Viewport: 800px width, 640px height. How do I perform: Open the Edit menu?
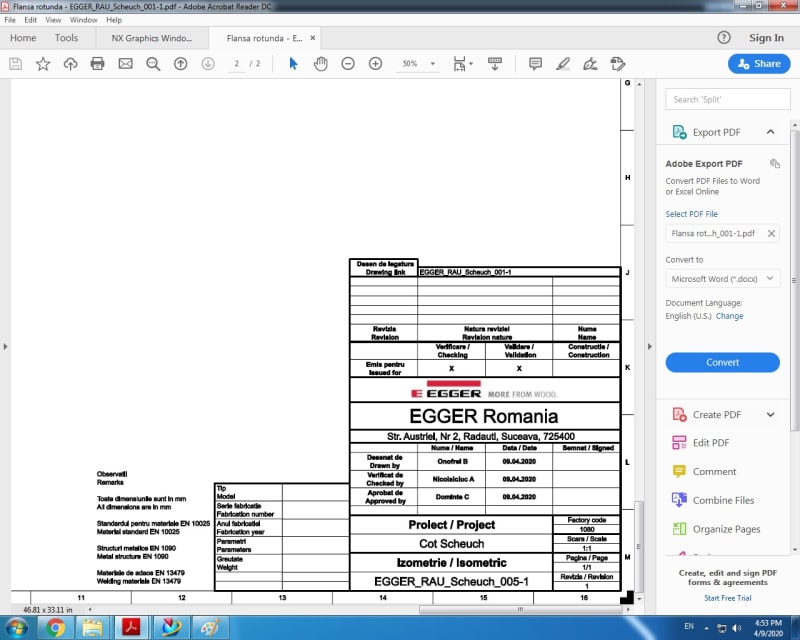click(x=31, y=20)
